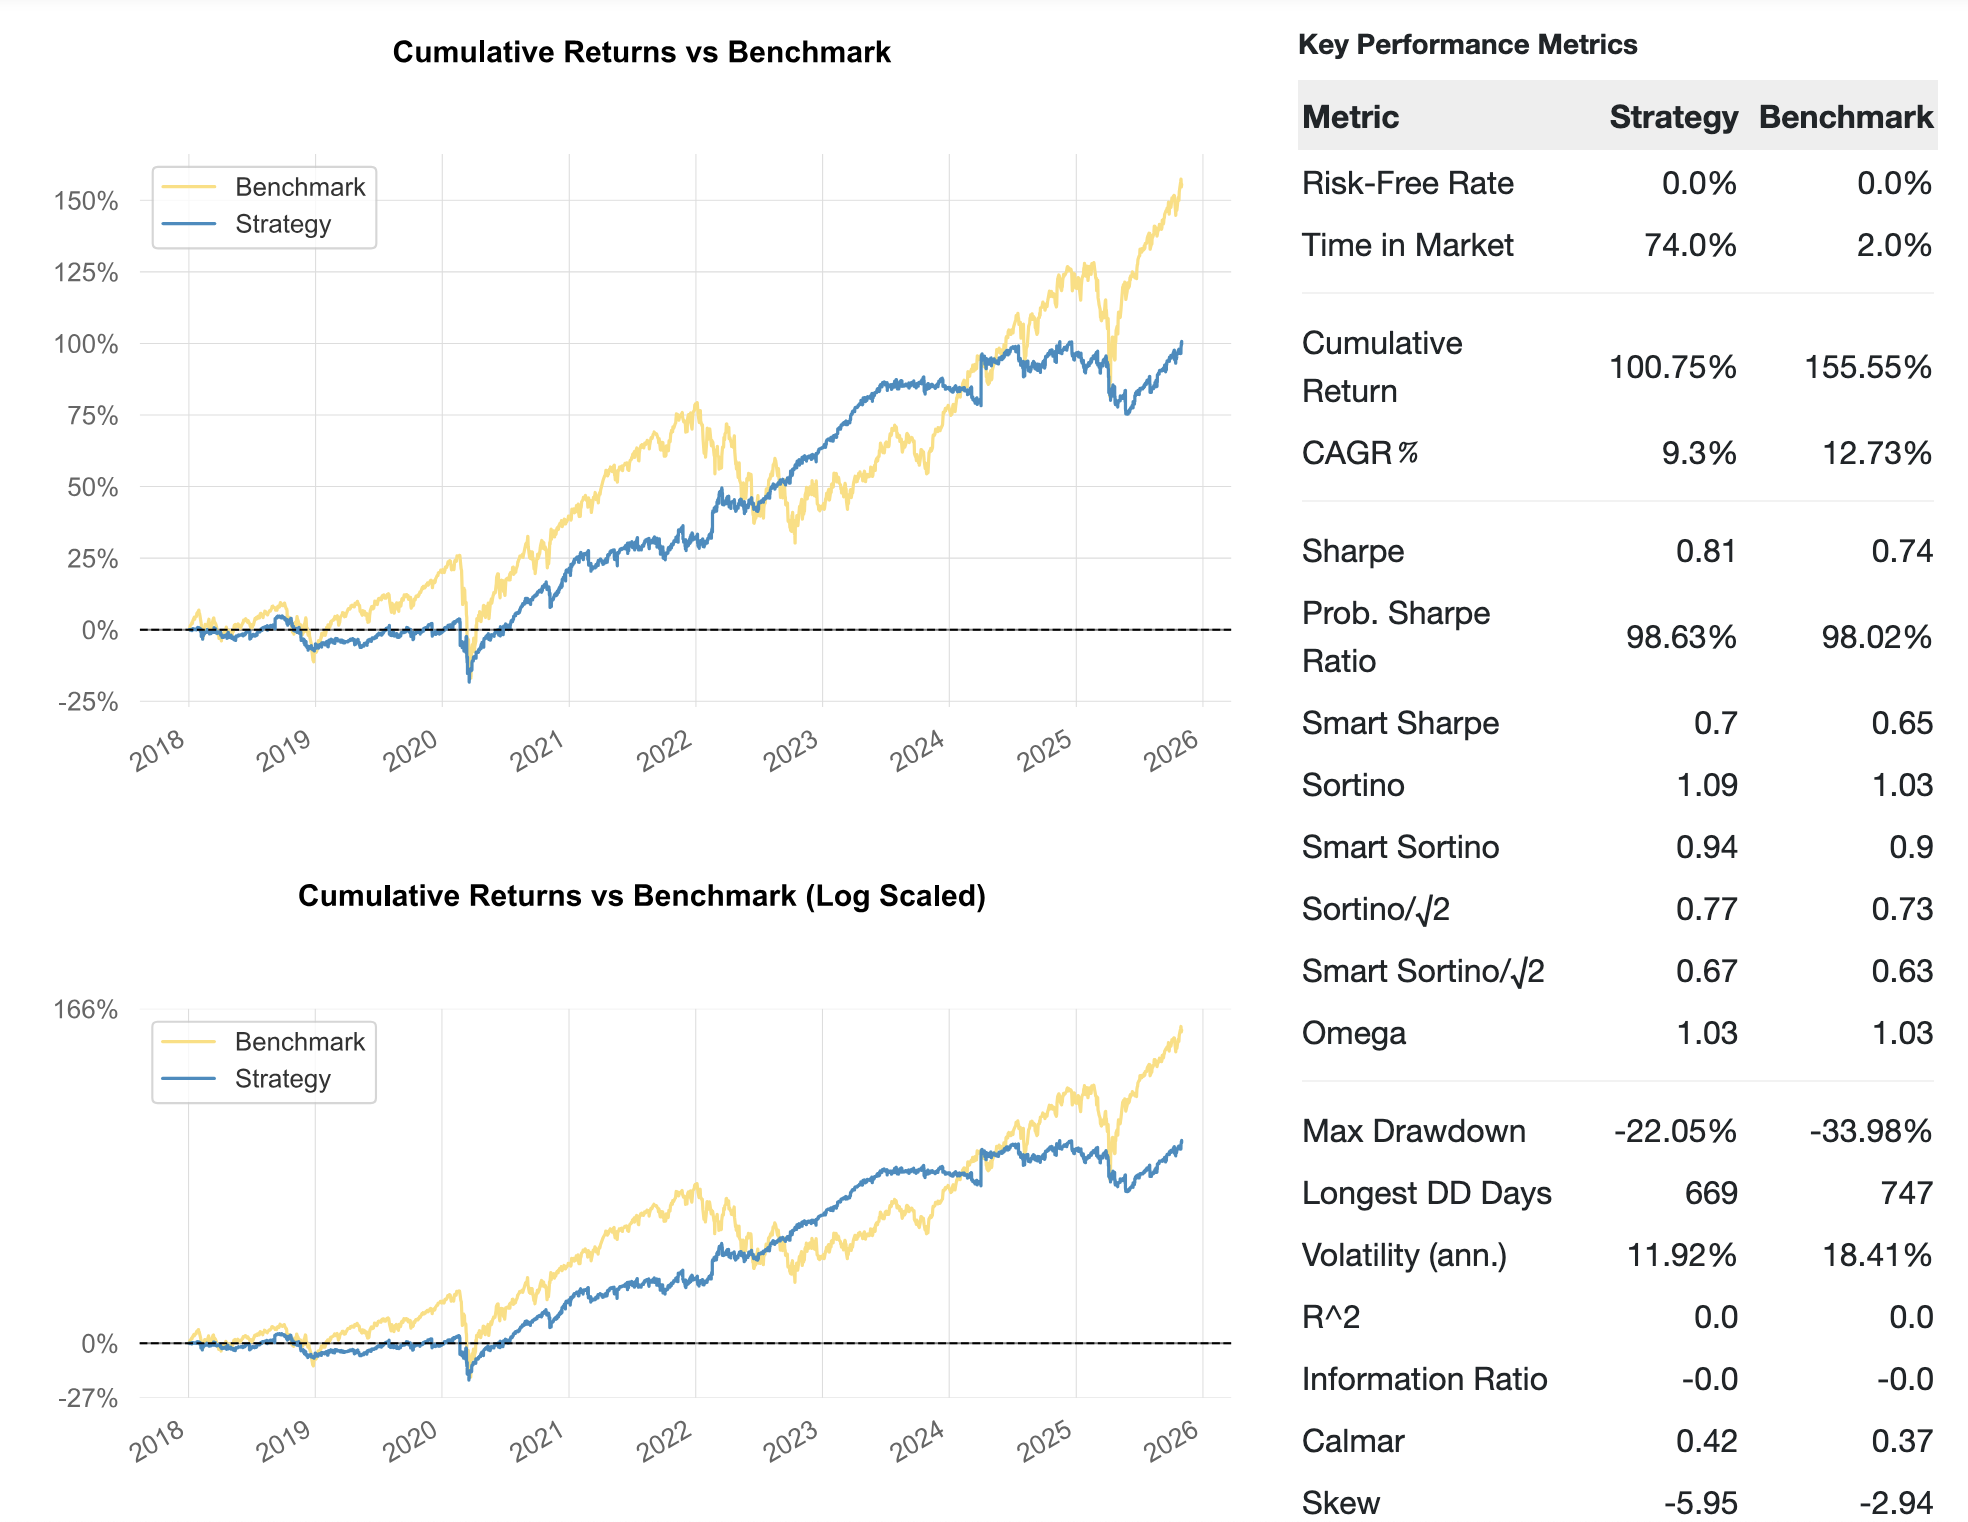Click the Max Drawdown row label
1968x1522 pixels.
point(1413,1131)
